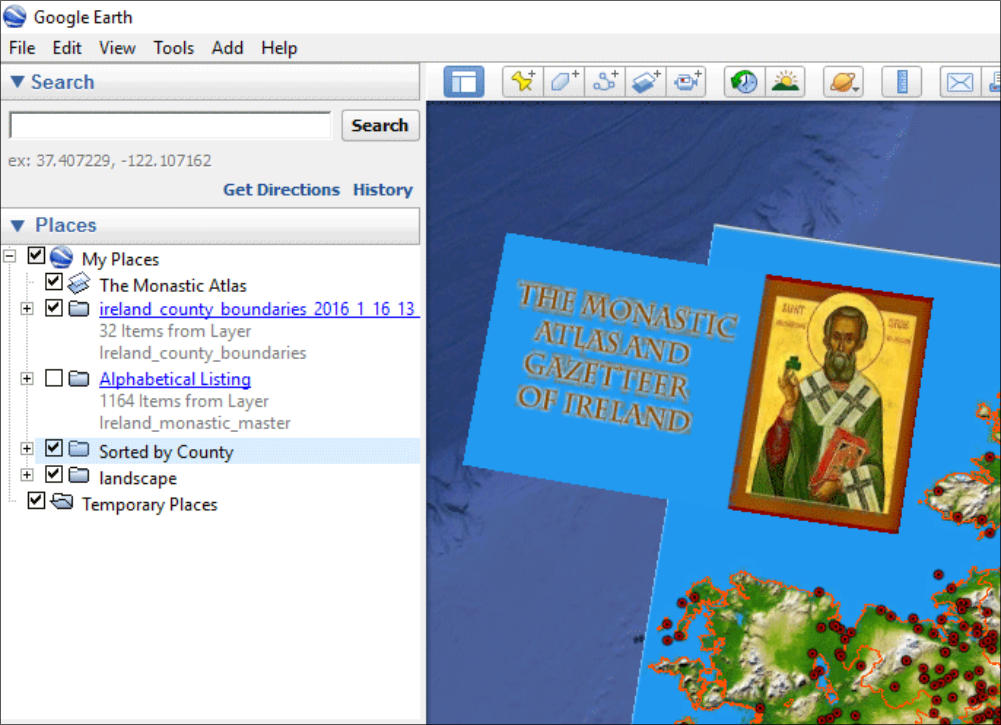
Task: Record a tour using camera icon
Action: [686, 82]
